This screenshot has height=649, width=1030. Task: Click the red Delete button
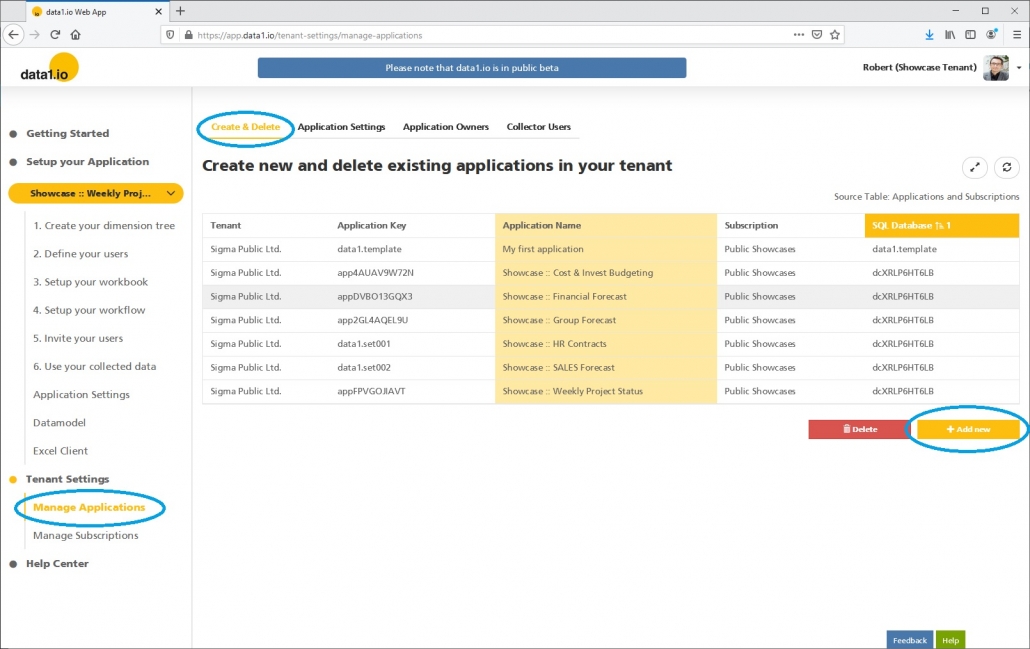[860, 429]
